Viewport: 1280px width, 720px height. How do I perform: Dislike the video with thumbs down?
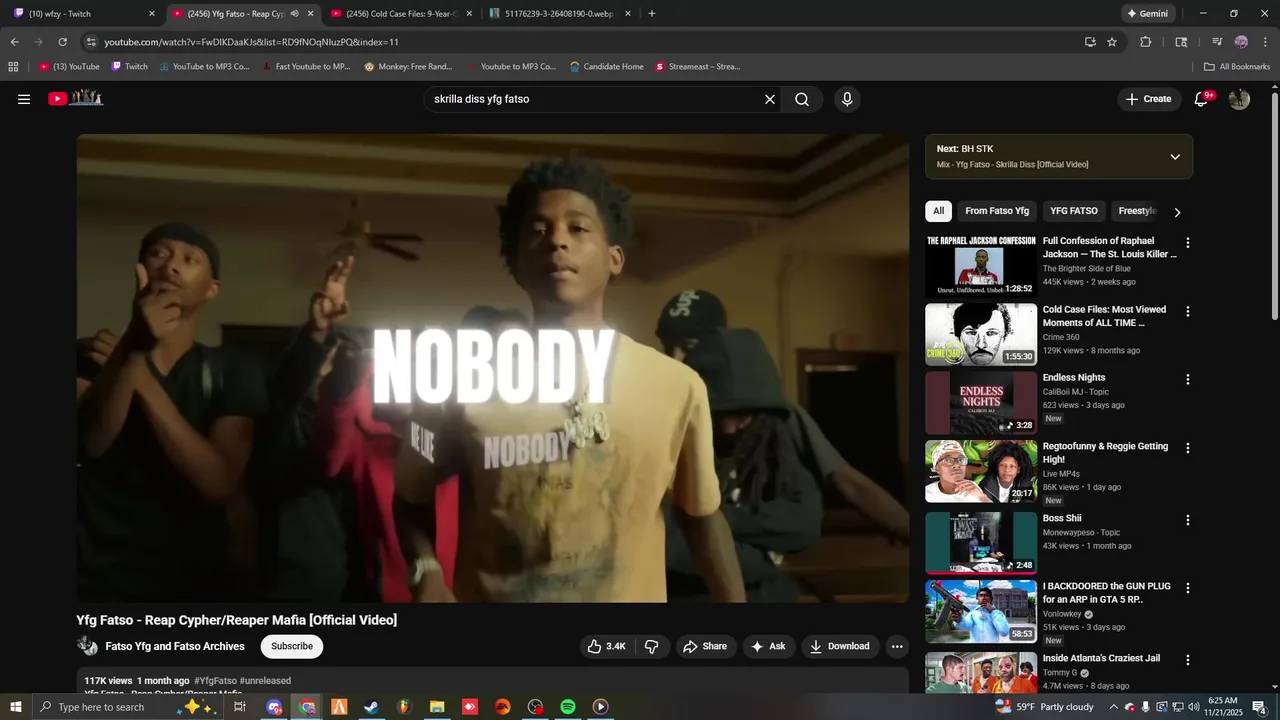point(652,646)
